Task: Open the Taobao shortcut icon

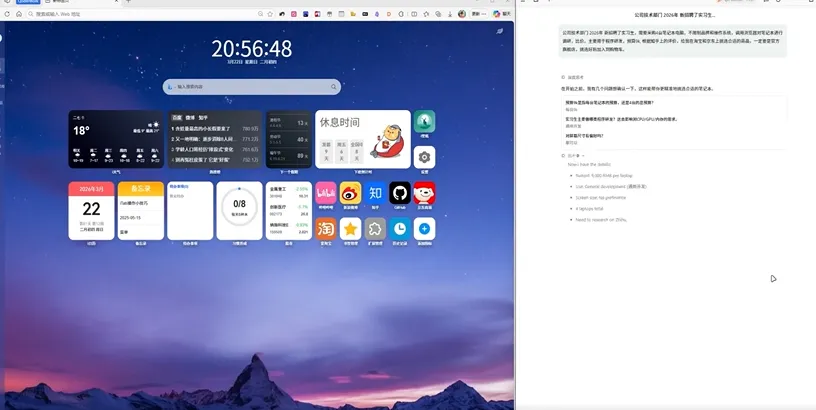Action: tap(326, 228)
